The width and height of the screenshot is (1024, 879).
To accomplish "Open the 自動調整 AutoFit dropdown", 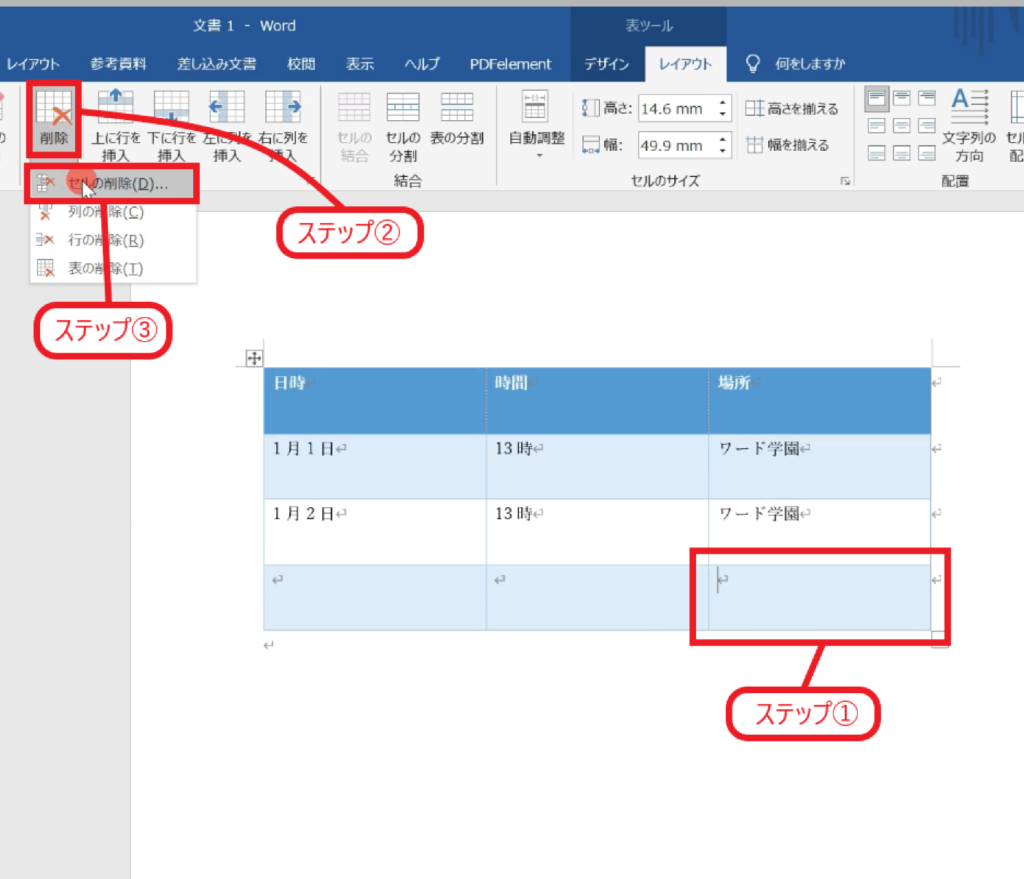I will pyautogui.click(x=537, y=124).
